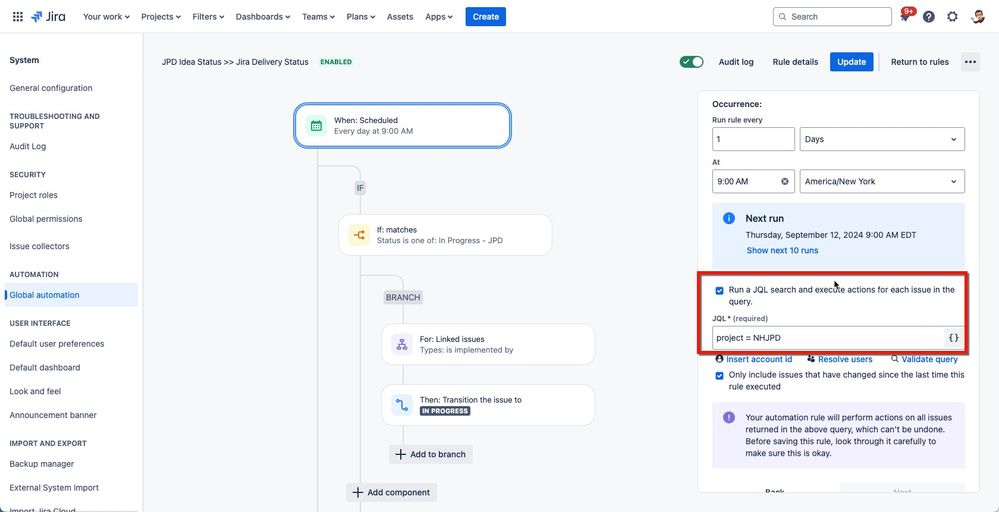
Task: Open the help question mark icon
Action: [x=929, y=17]
